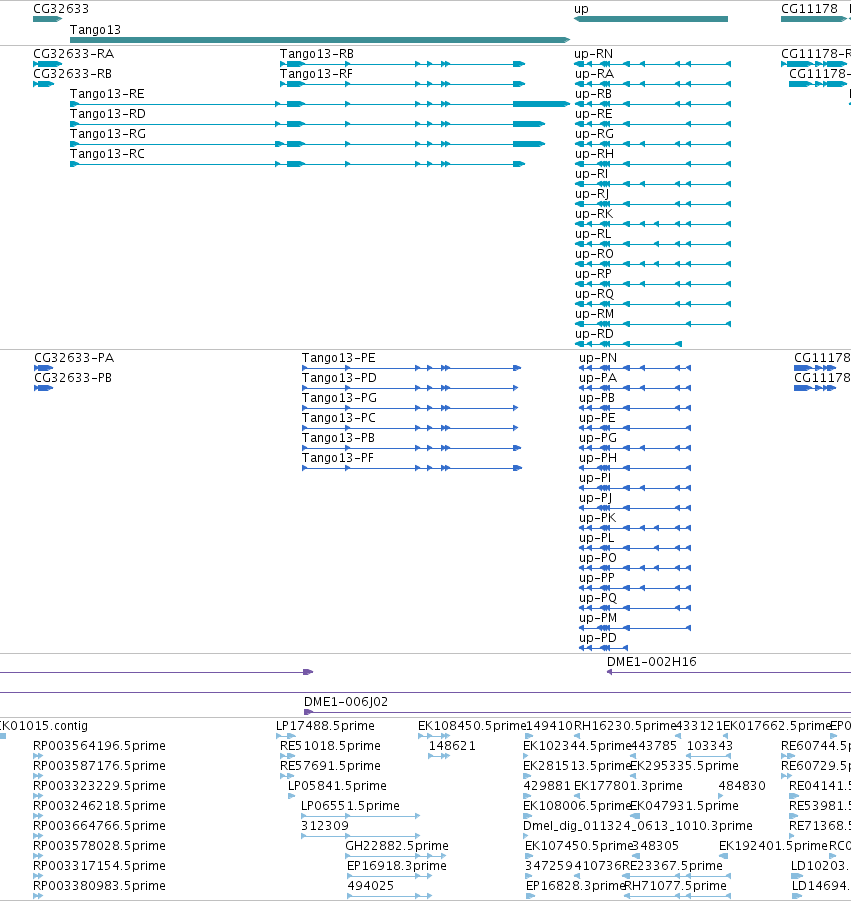Click the RE57691.5prime EST label
Viewport: 851px width, 901px height.
point(330,765)
